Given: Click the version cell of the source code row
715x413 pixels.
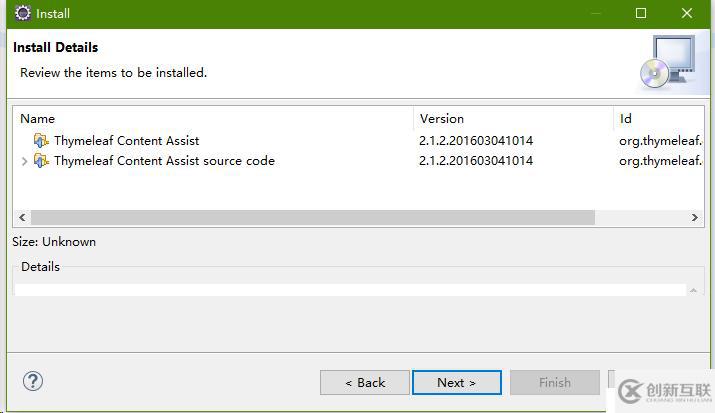Looking at the screenshot, I should pyautogui.click(x=476, y=160).
